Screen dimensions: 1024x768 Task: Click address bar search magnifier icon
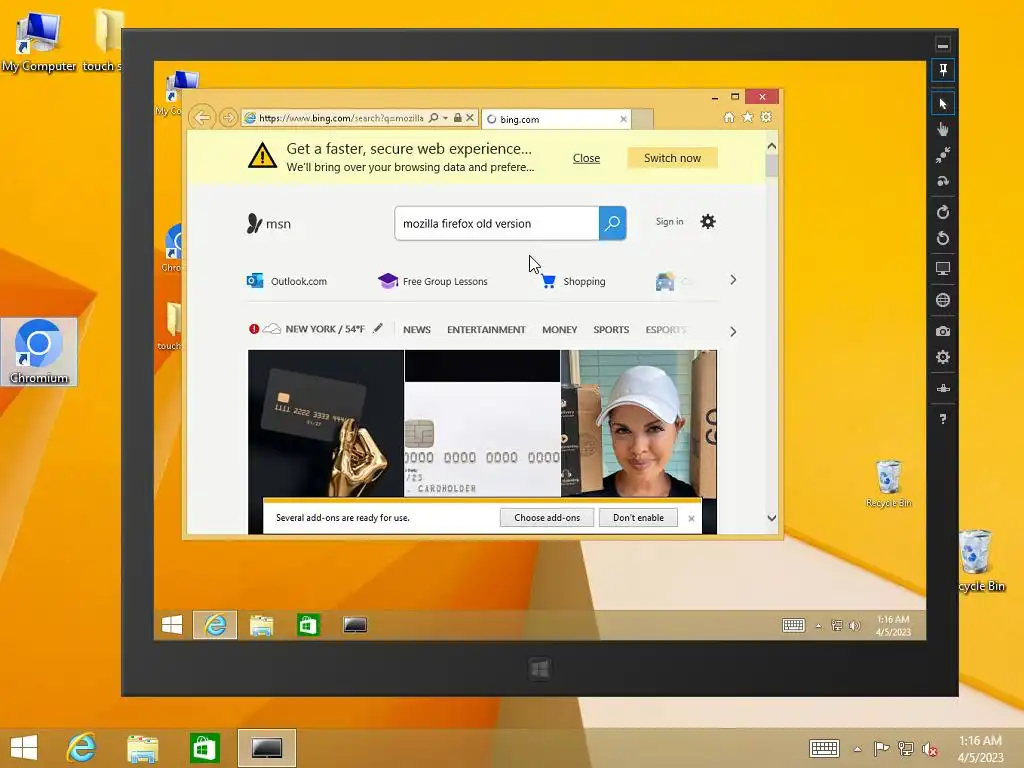pos(434,118)
